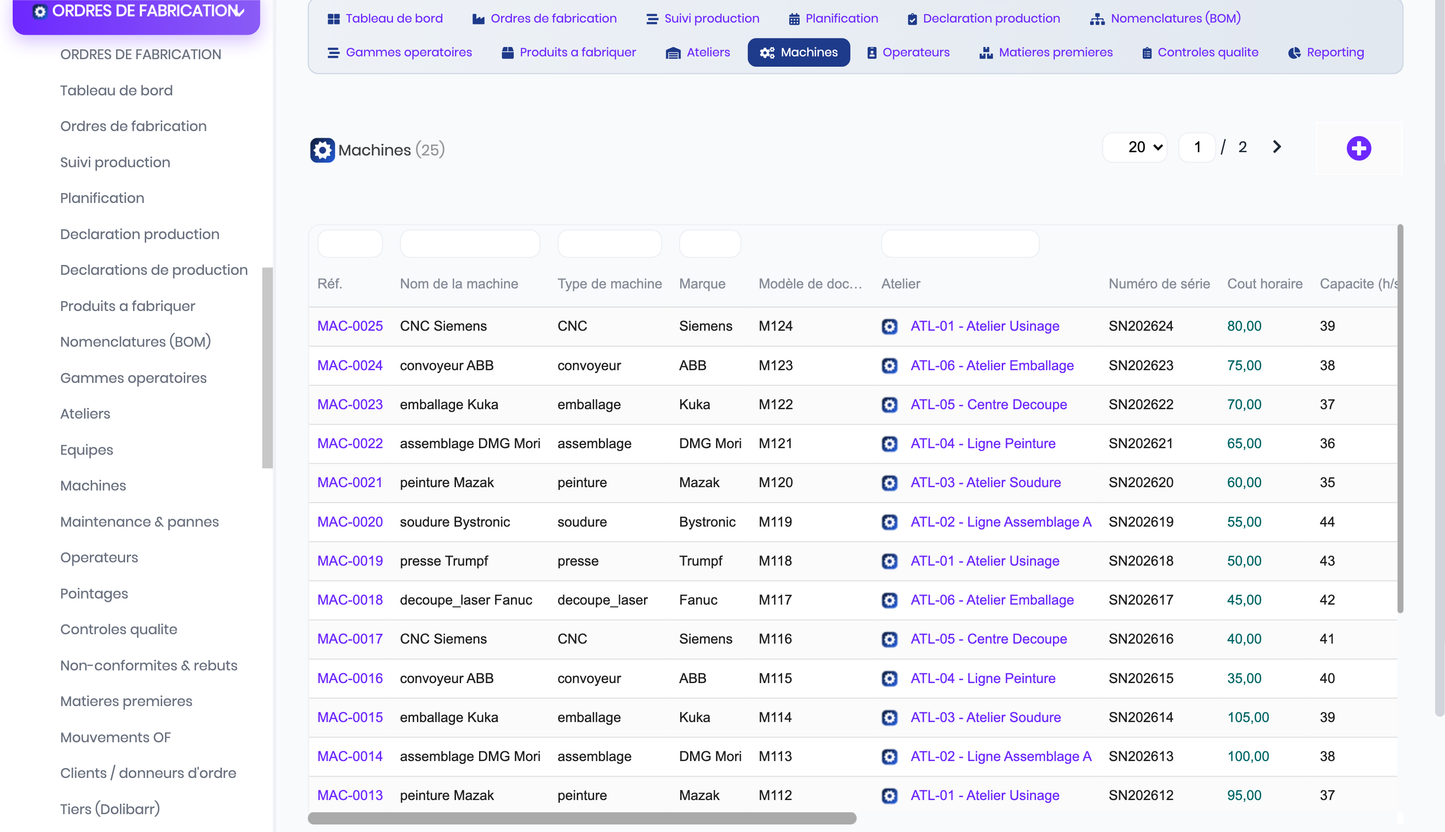Click the Réf. column filter field
This screenshot has height=832, width=1445.
click(x=350, y=243)
